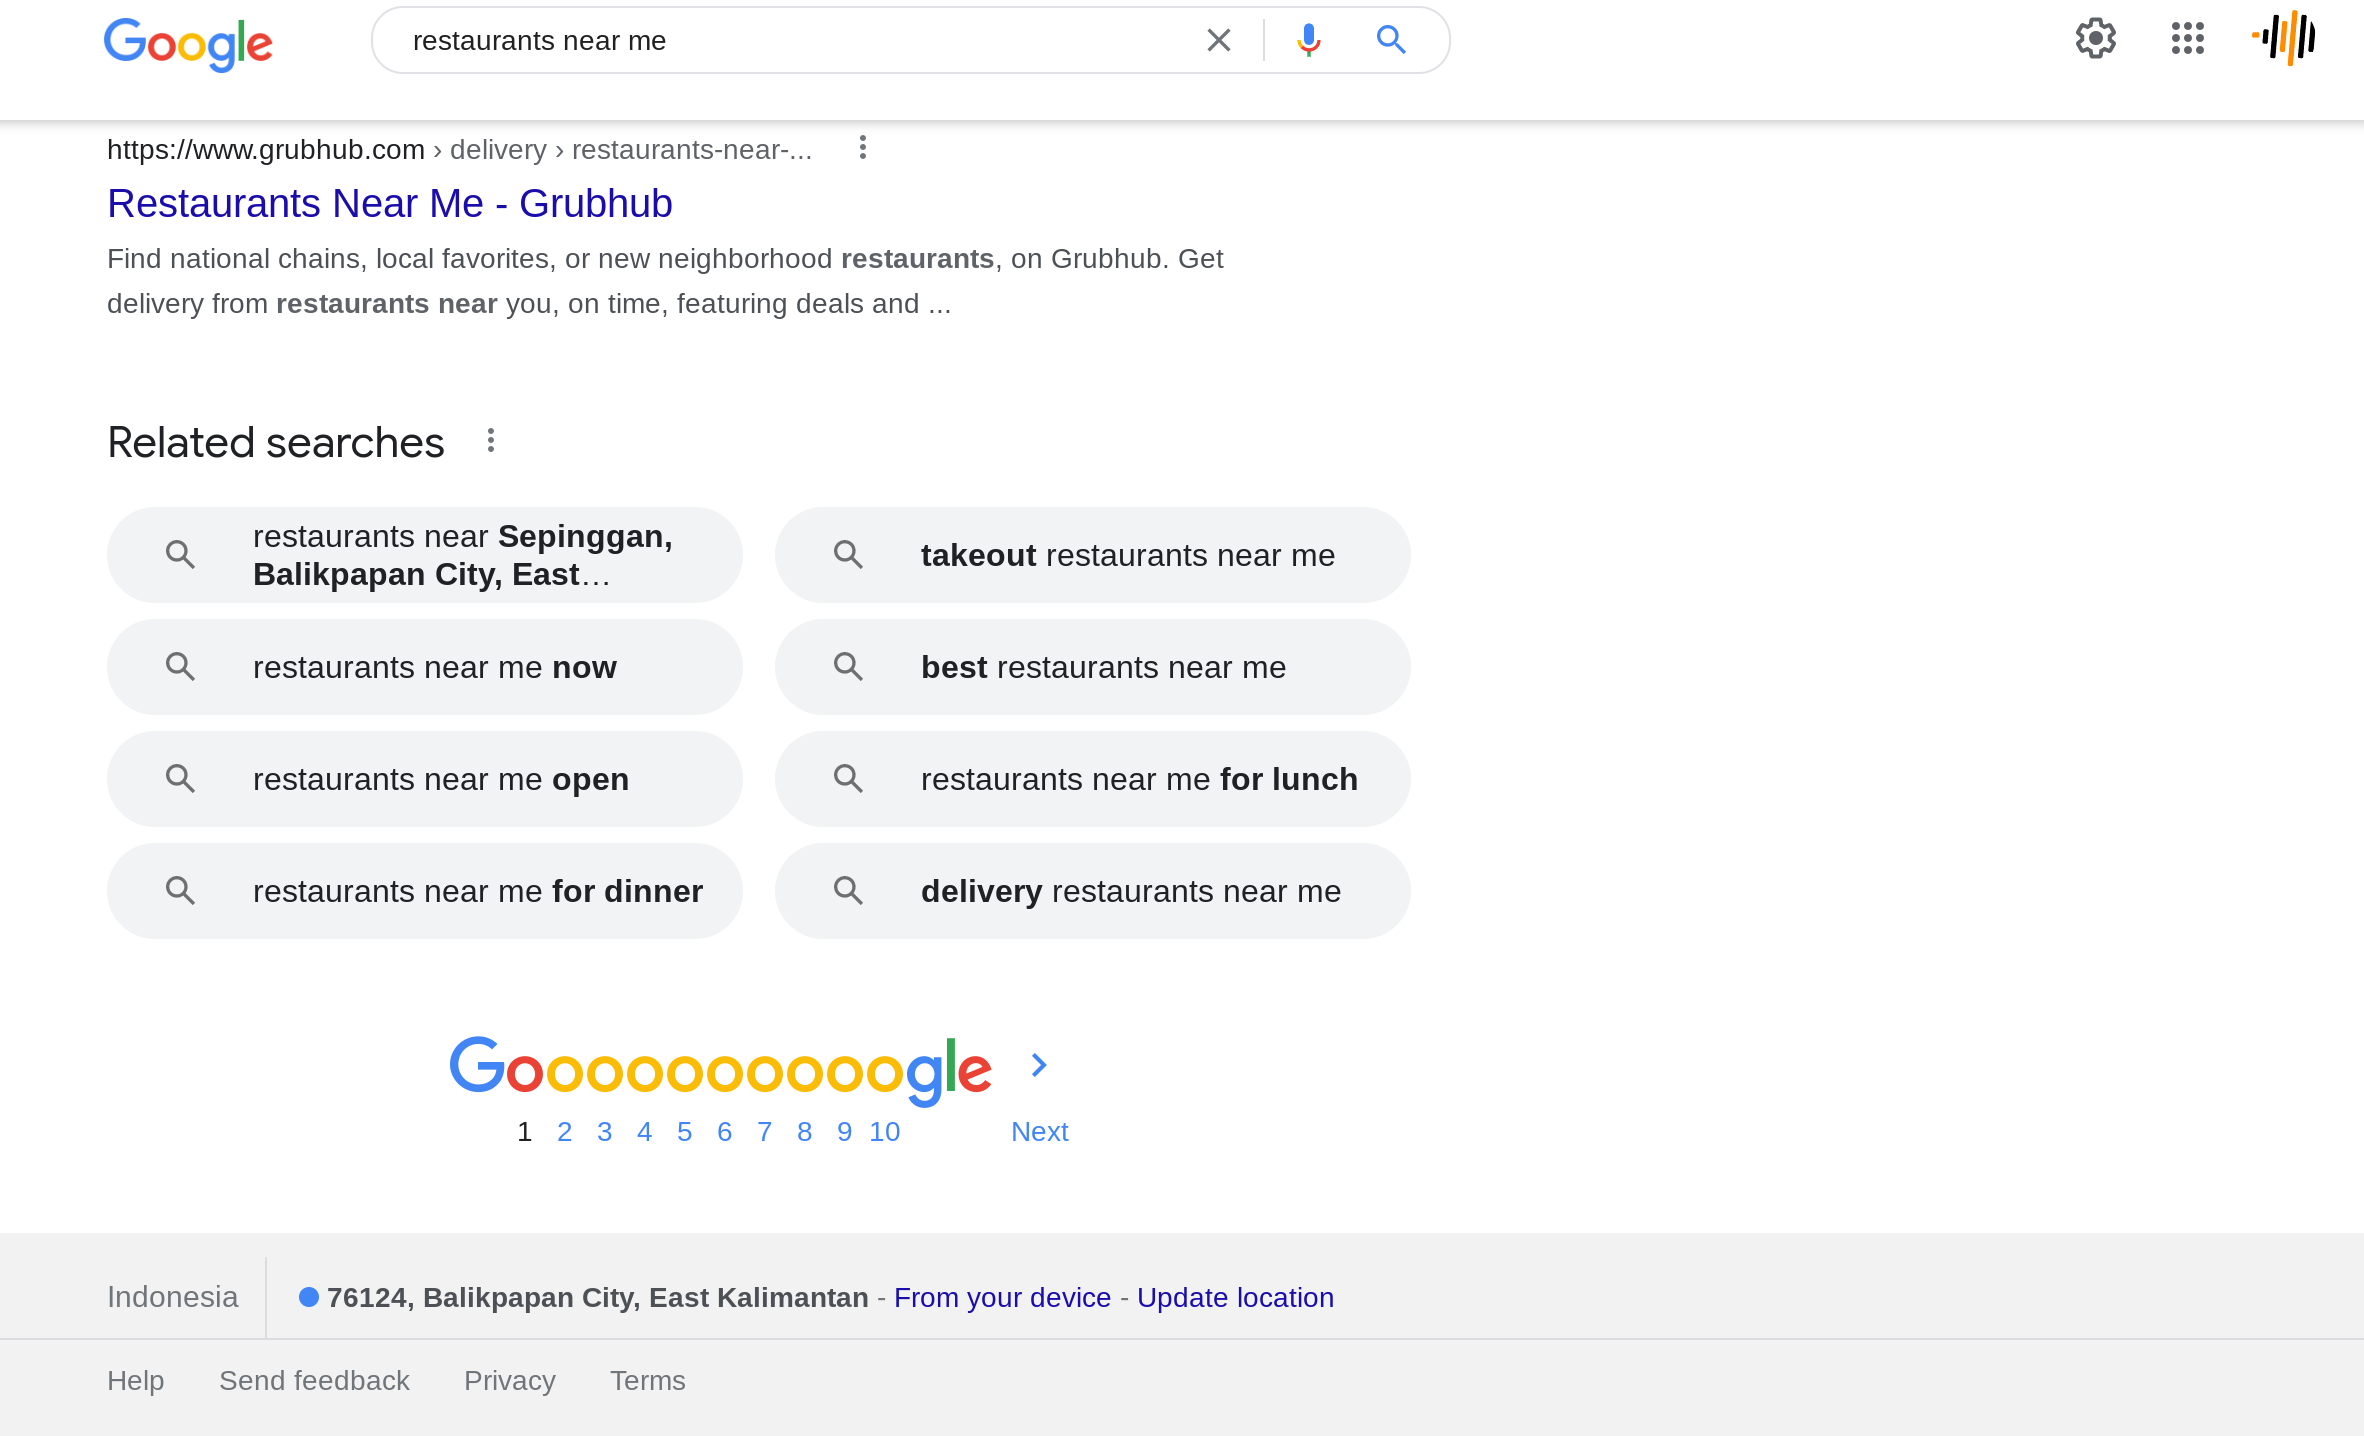This screenshot has height=1436, width=2364.
Task: Open the Google apps grid
Action: [2187, 39]
